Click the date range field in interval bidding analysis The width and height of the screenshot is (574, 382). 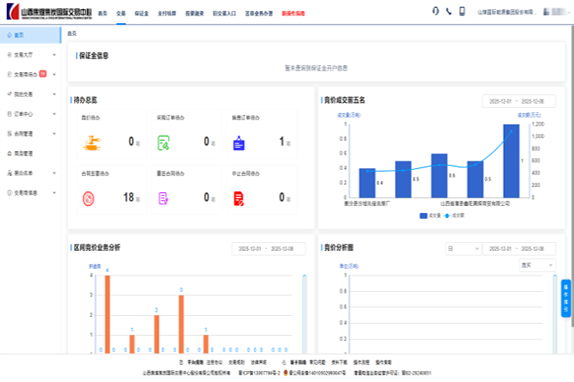click(268, 248)
